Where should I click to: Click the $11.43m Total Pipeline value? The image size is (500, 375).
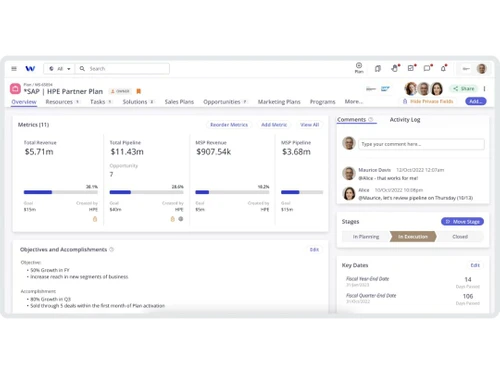[127, 152]
